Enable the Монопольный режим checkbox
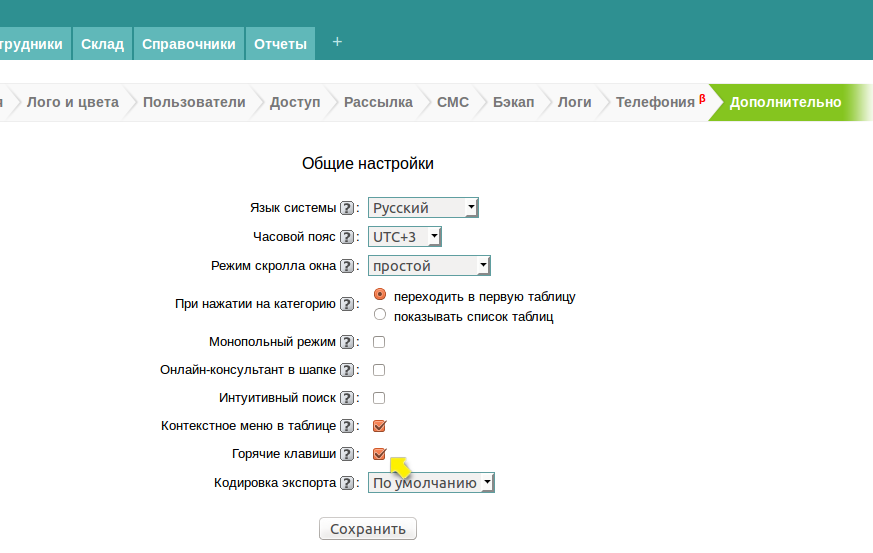The image size is (873, 553). (x=379, y=342)
